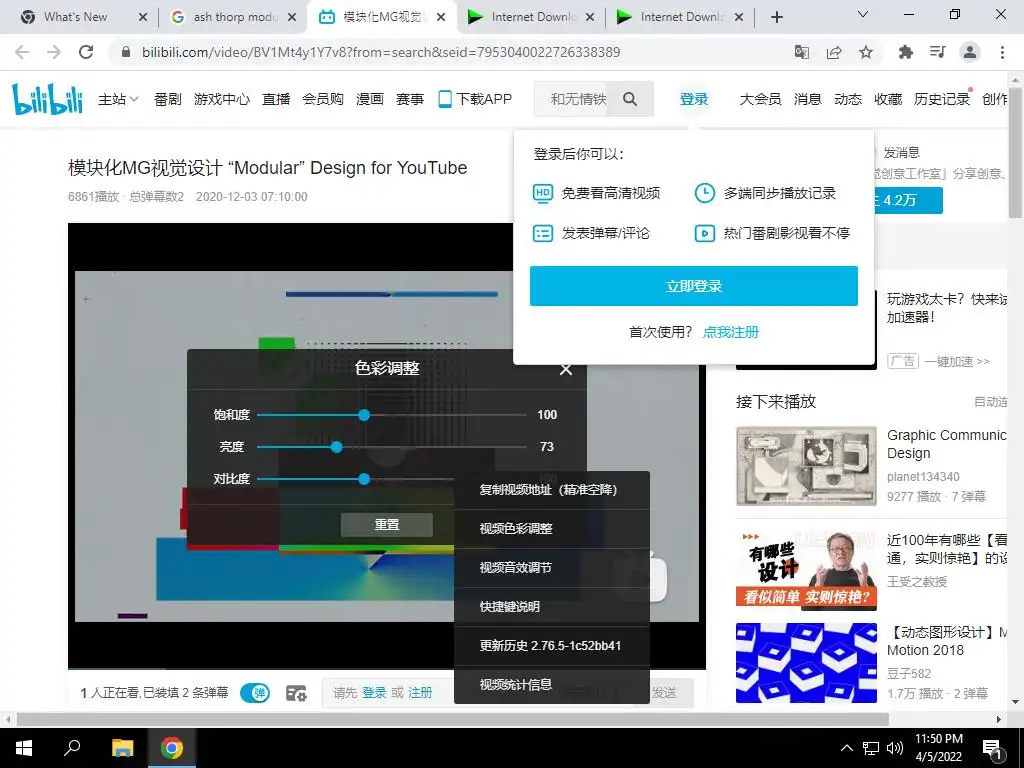Go back with the browser back arrow
This screenshot has height=768, width=1024.
point(22,52)
